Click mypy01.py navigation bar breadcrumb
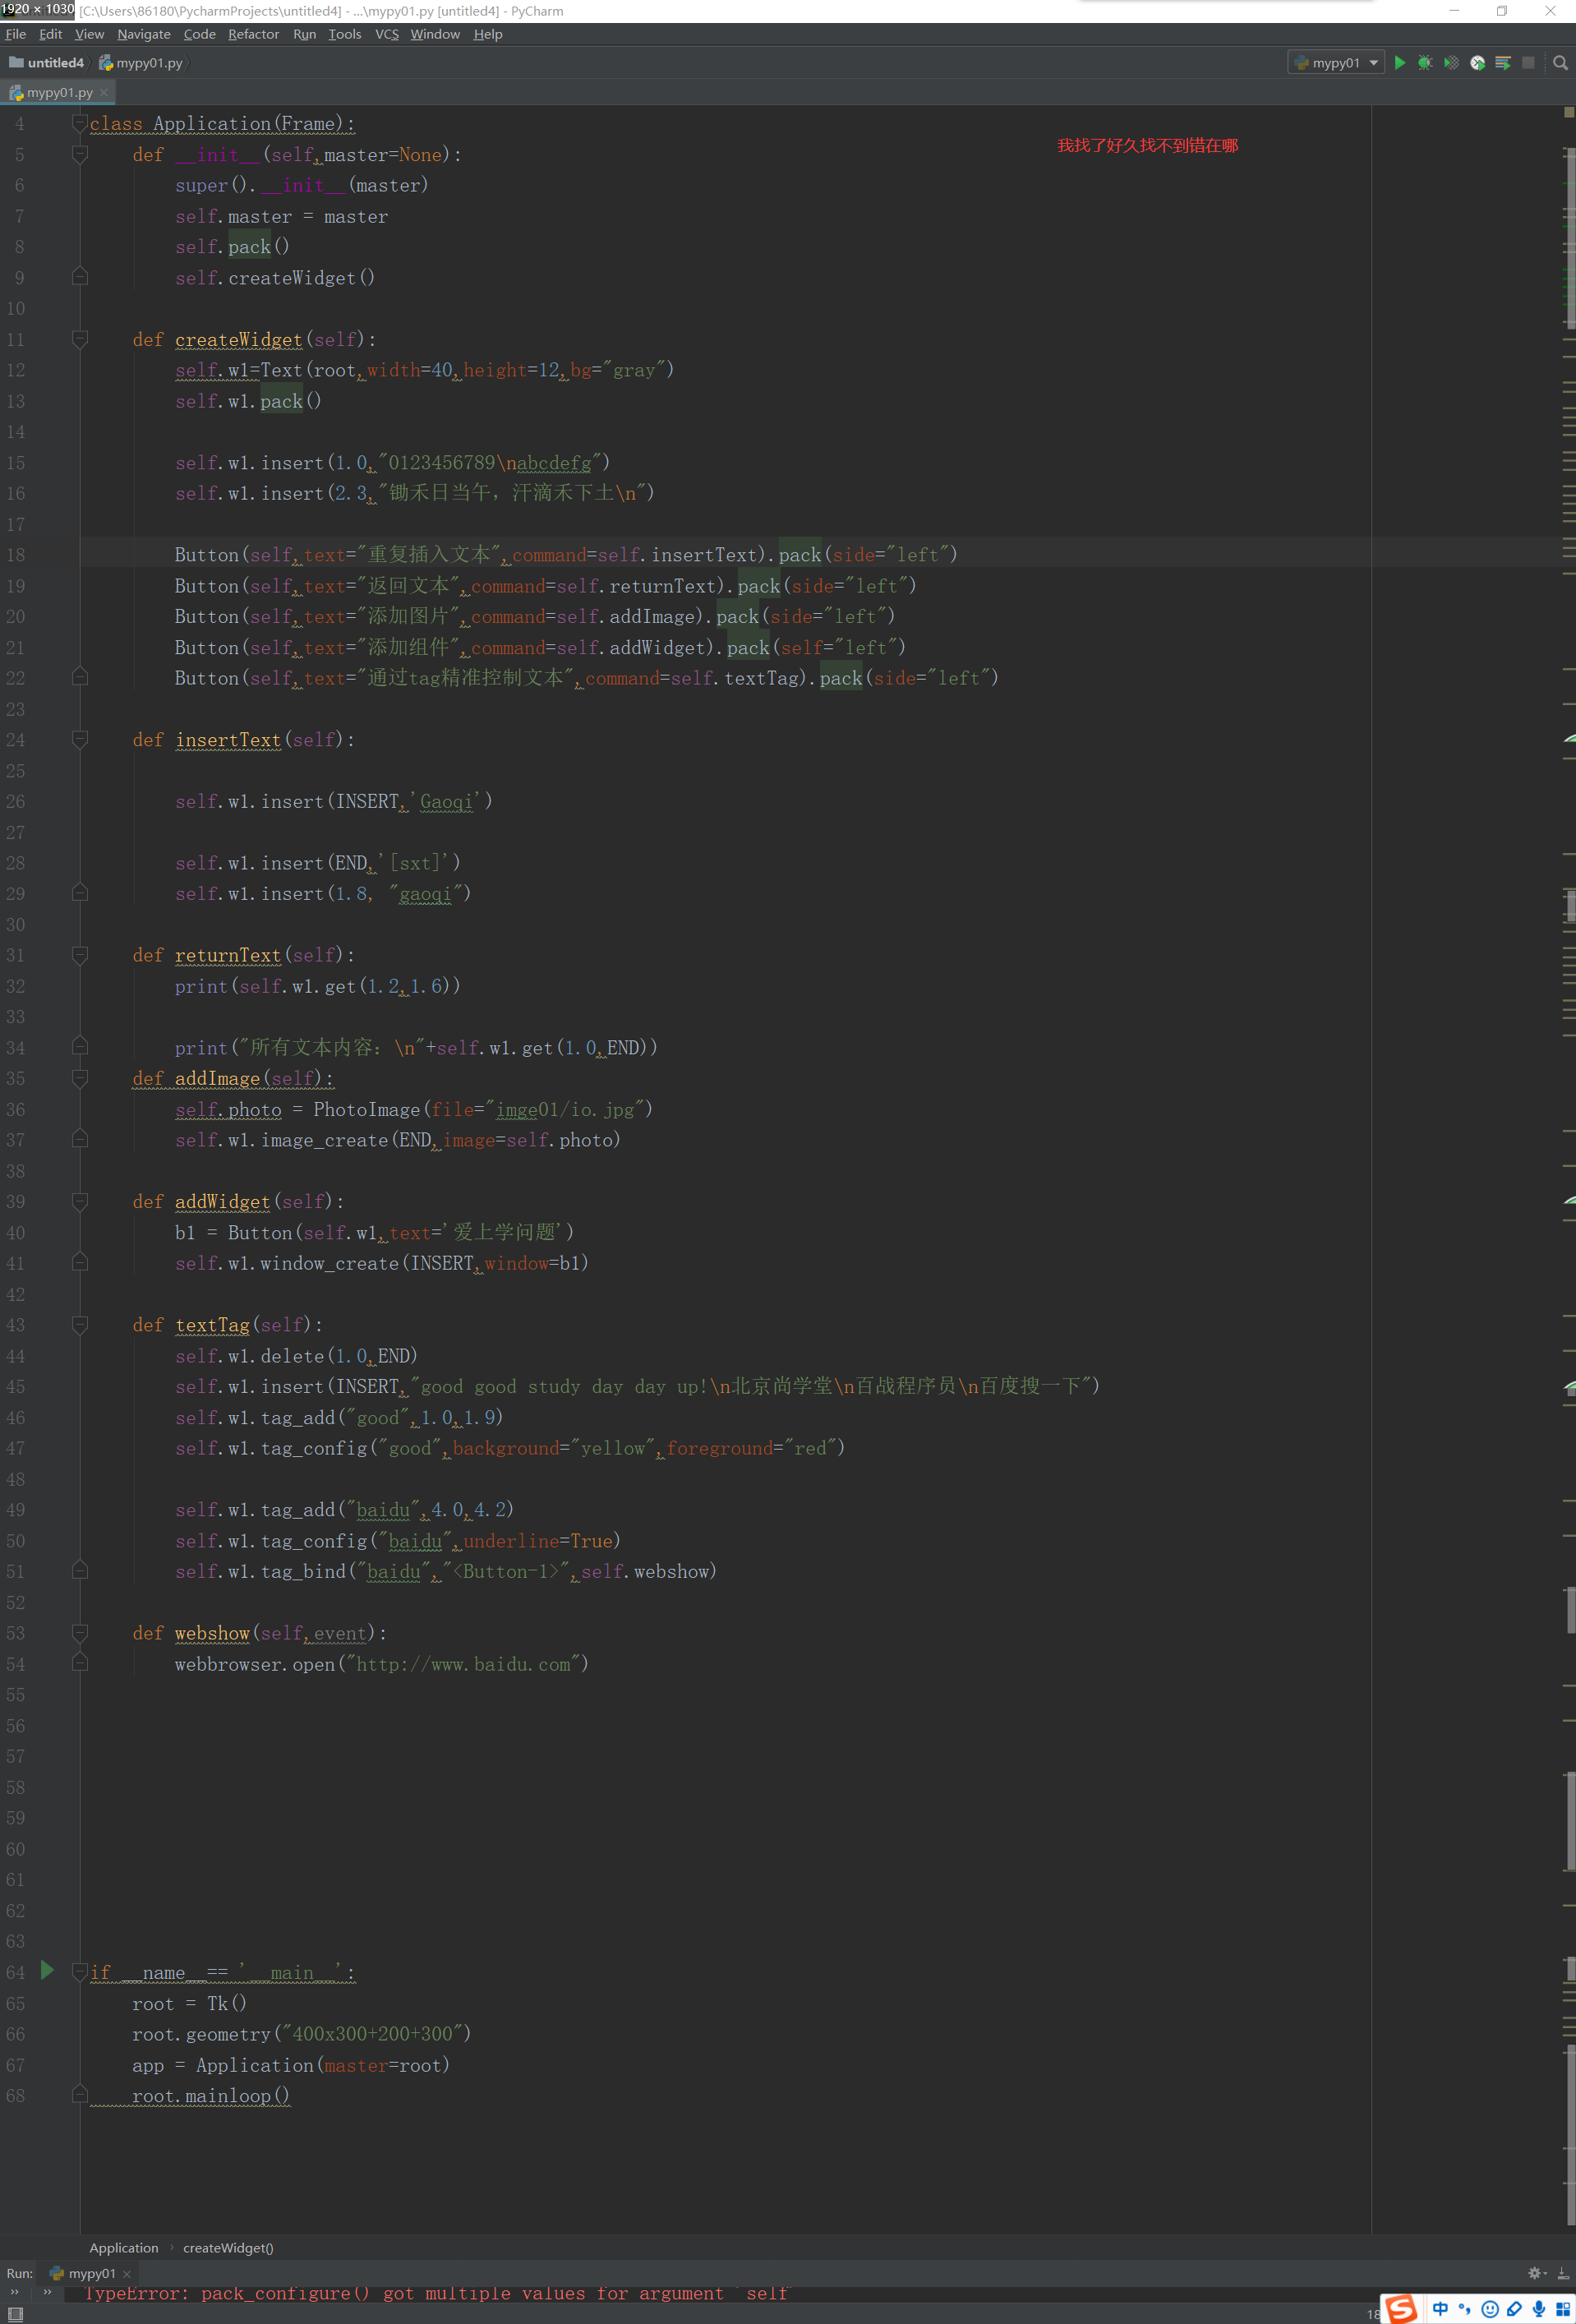1576x2324 pixels. coord(141,62)
